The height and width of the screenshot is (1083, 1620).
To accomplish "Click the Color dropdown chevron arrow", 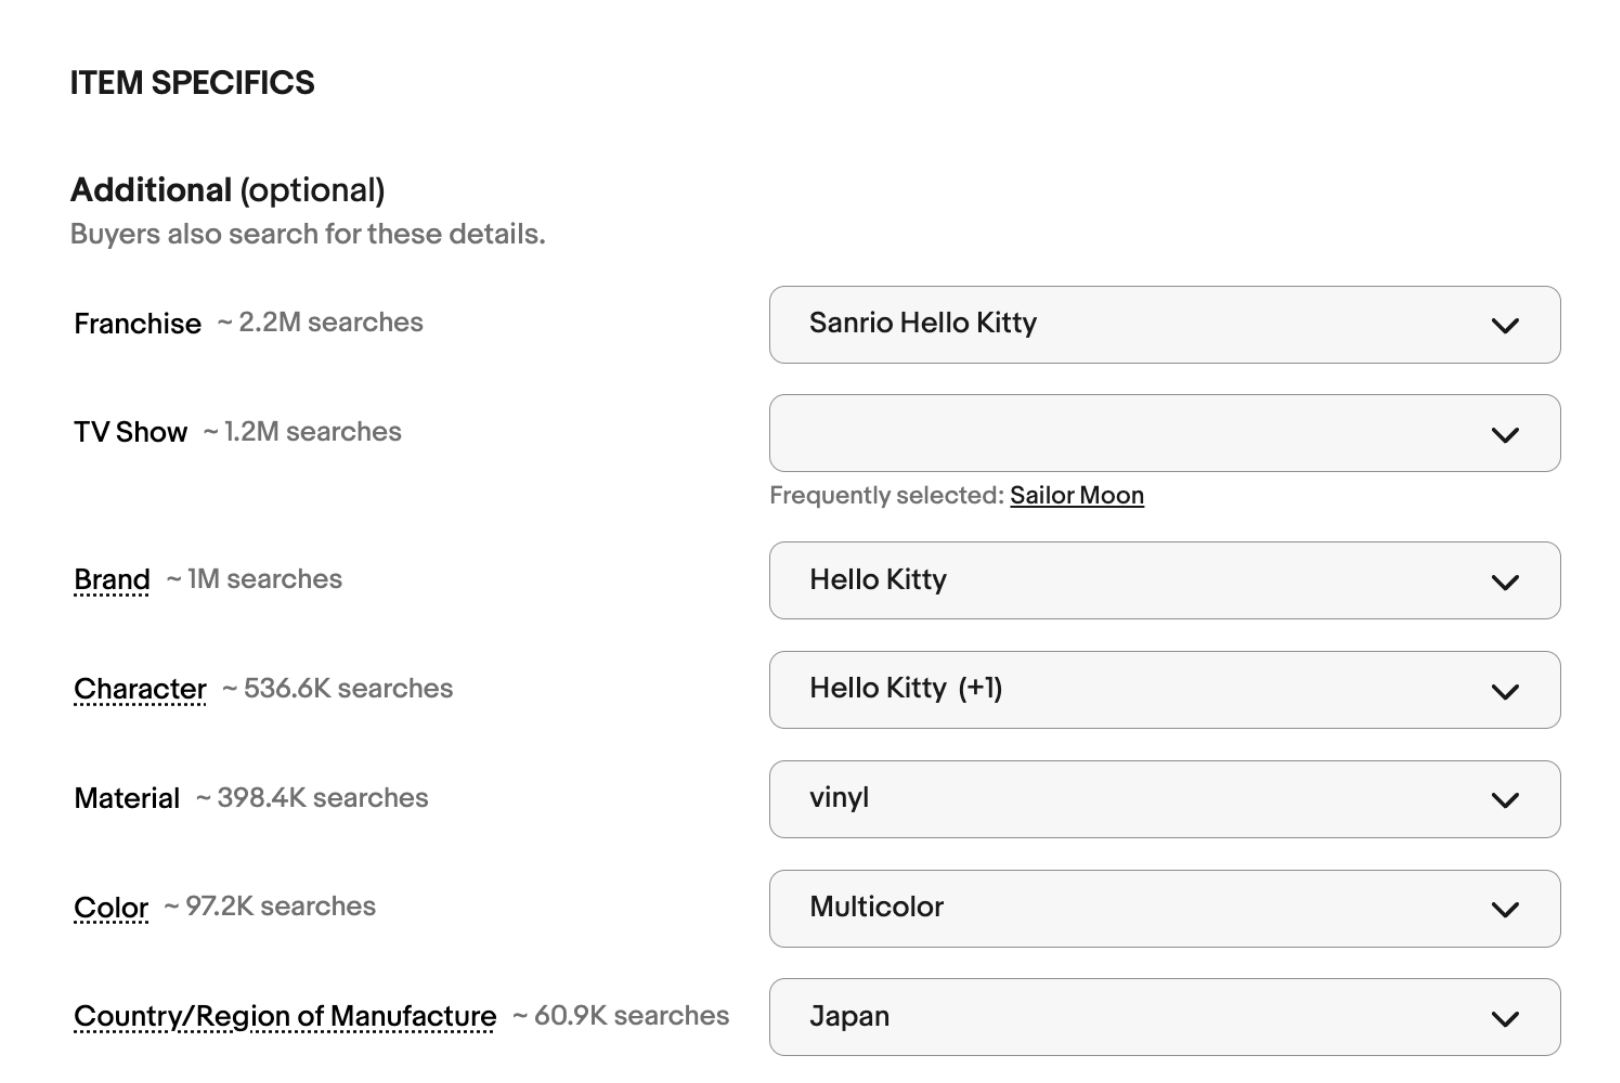I will click(1504, 909).
